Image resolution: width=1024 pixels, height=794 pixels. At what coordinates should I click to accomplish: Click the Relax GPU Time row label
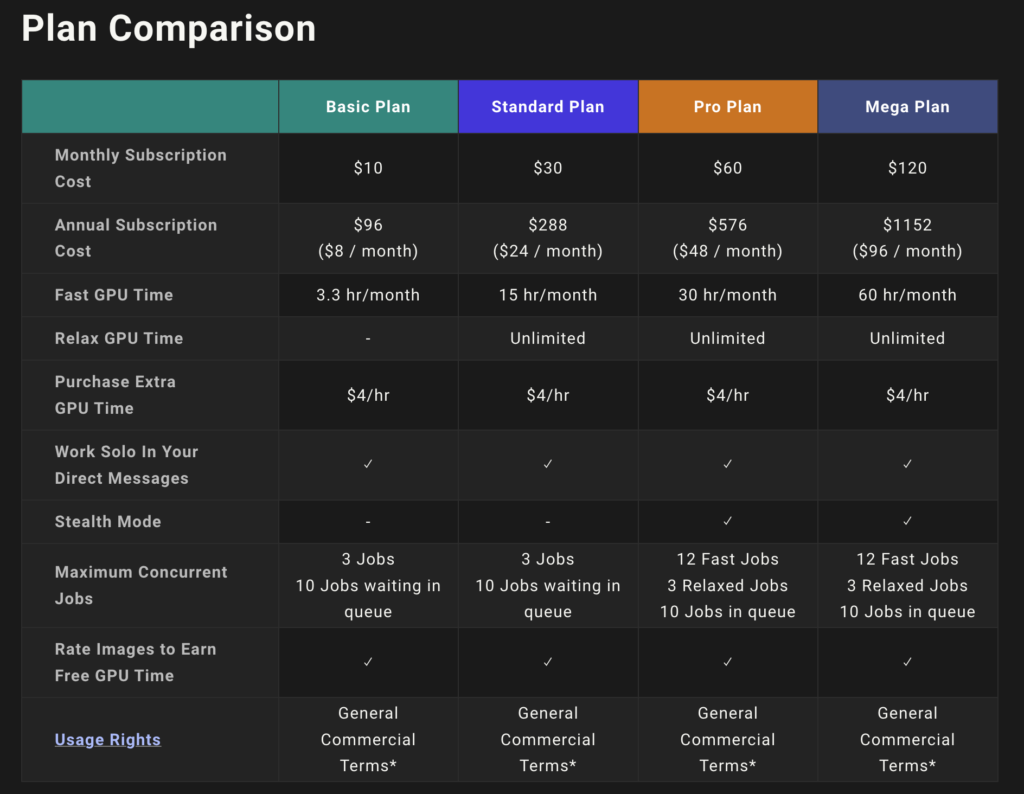click(x=119, y=338)
